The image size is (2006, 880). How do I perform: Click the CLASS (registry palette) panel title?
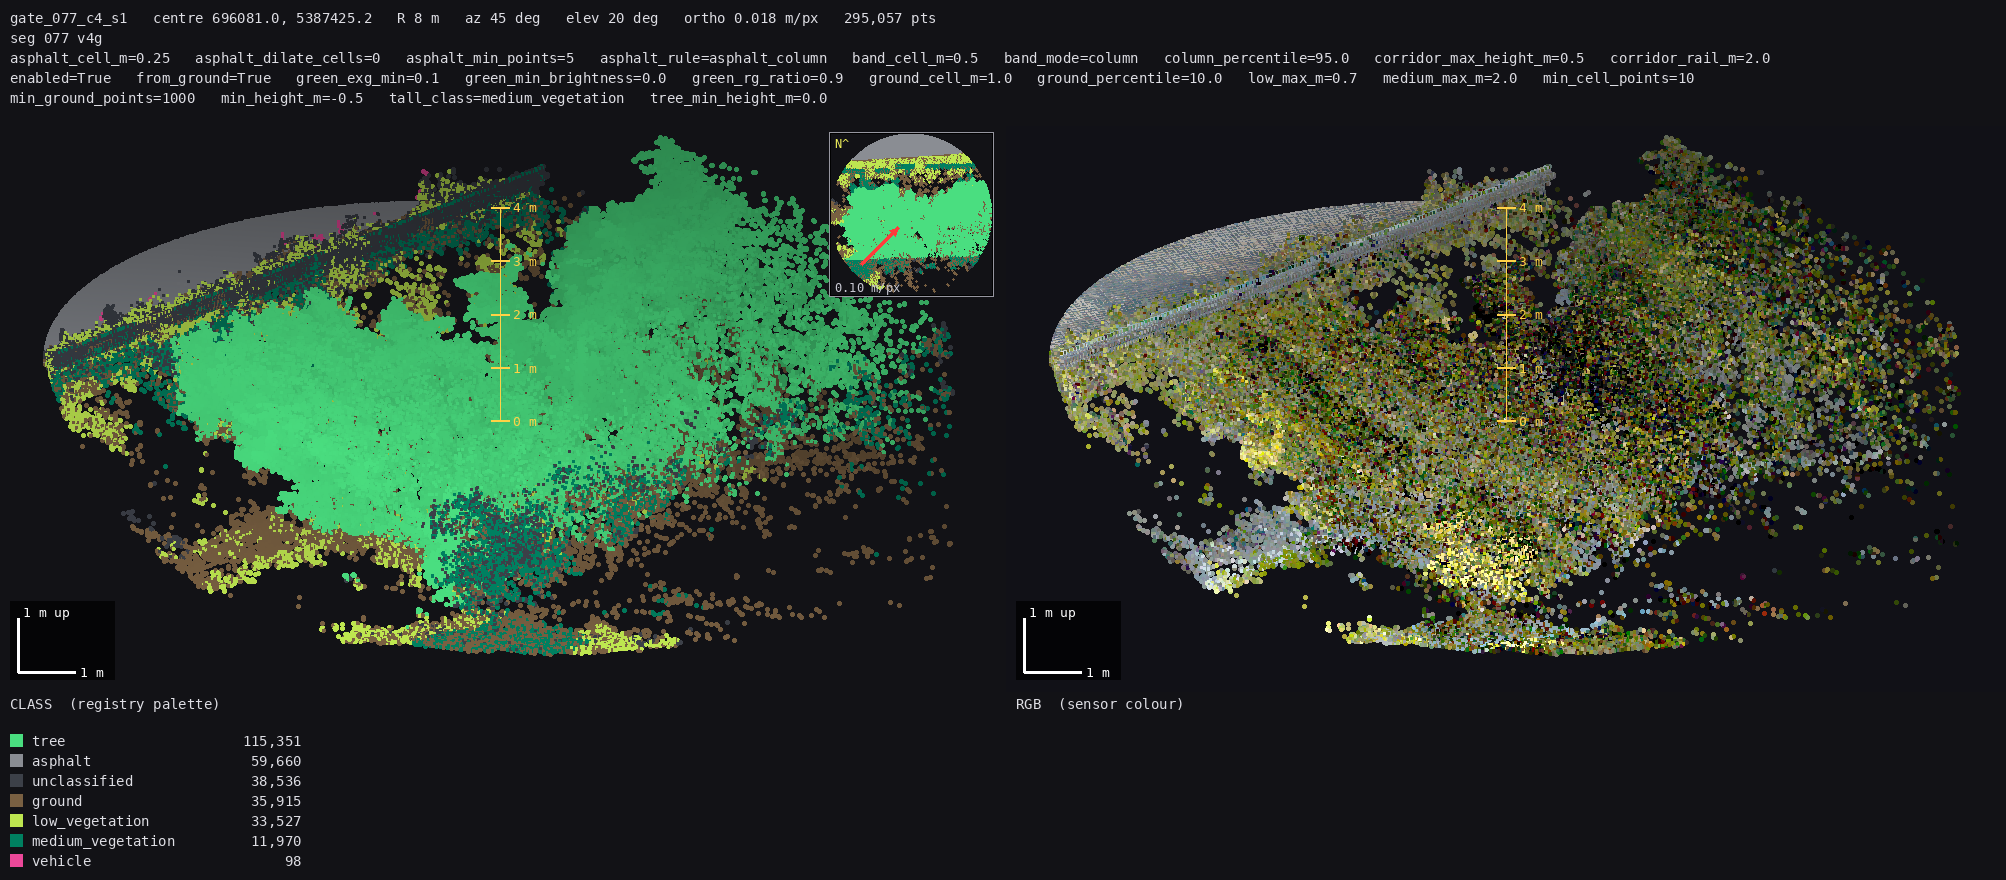[115, 704]
